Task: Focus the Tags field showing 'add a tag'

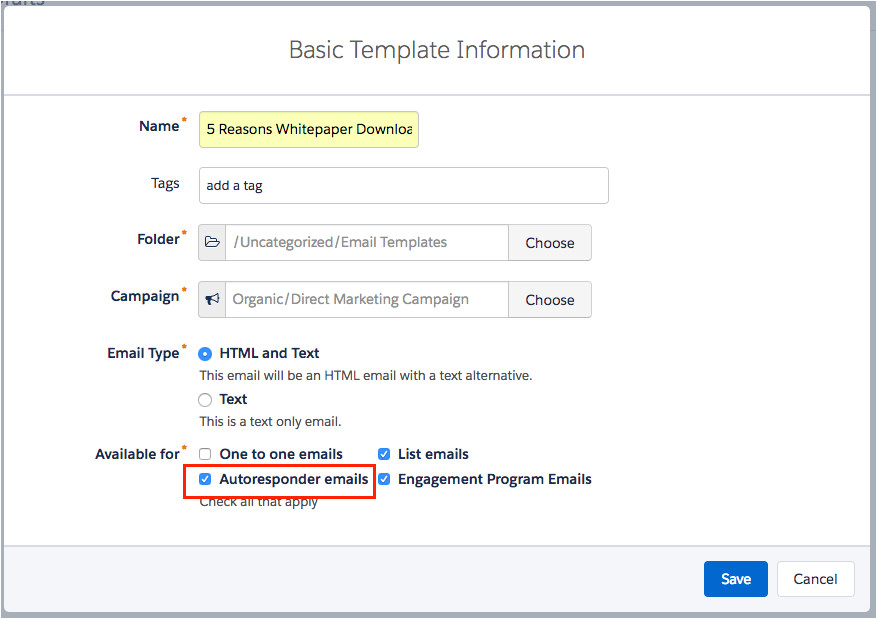Action: [403, 185]
